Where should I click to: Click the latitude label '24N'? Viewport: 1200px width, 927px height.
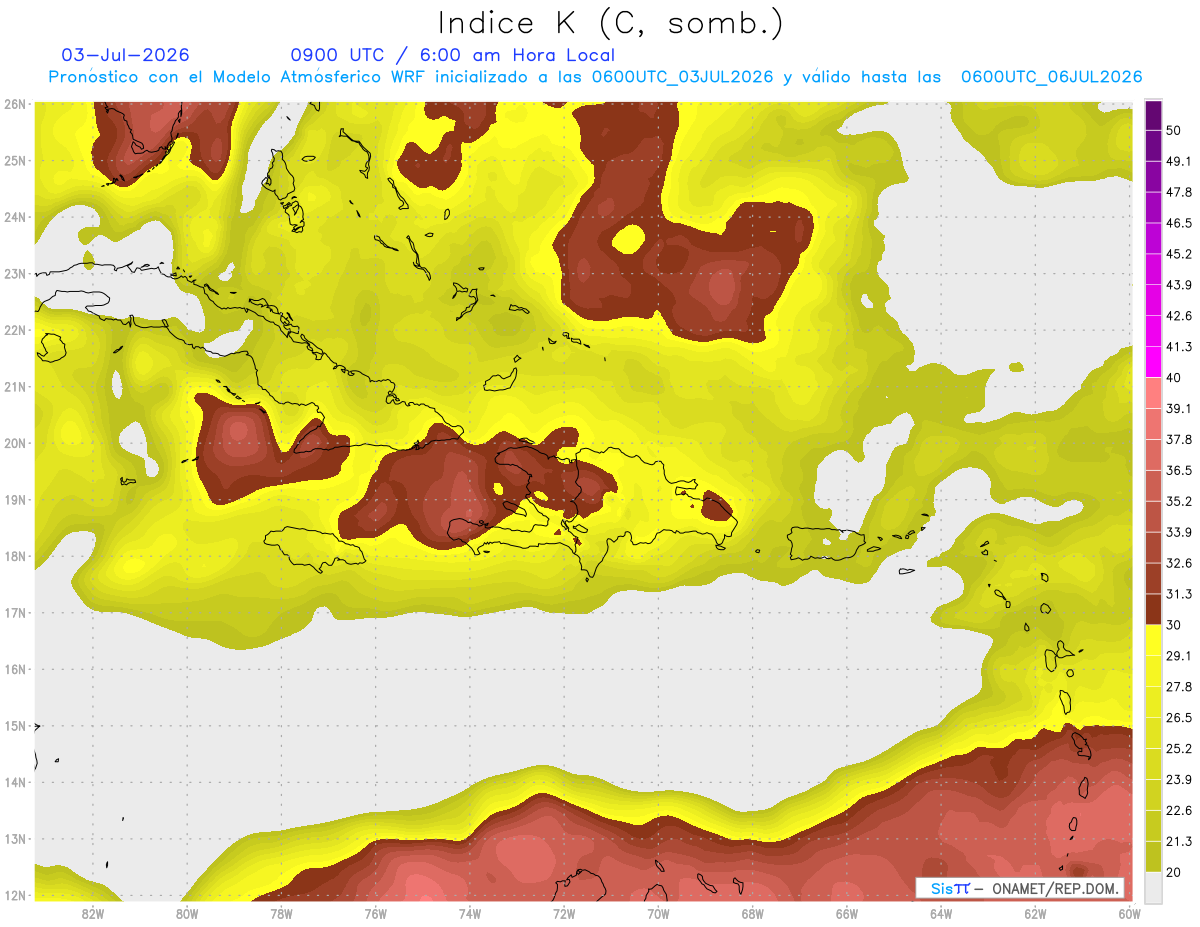tap(14, 217)
